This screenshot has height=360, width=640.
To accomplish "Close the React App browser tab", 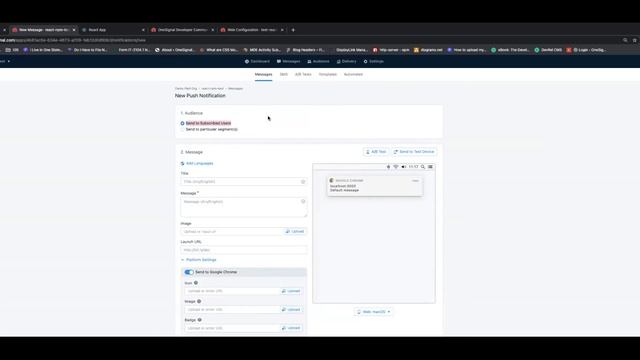I will (143, 30).
